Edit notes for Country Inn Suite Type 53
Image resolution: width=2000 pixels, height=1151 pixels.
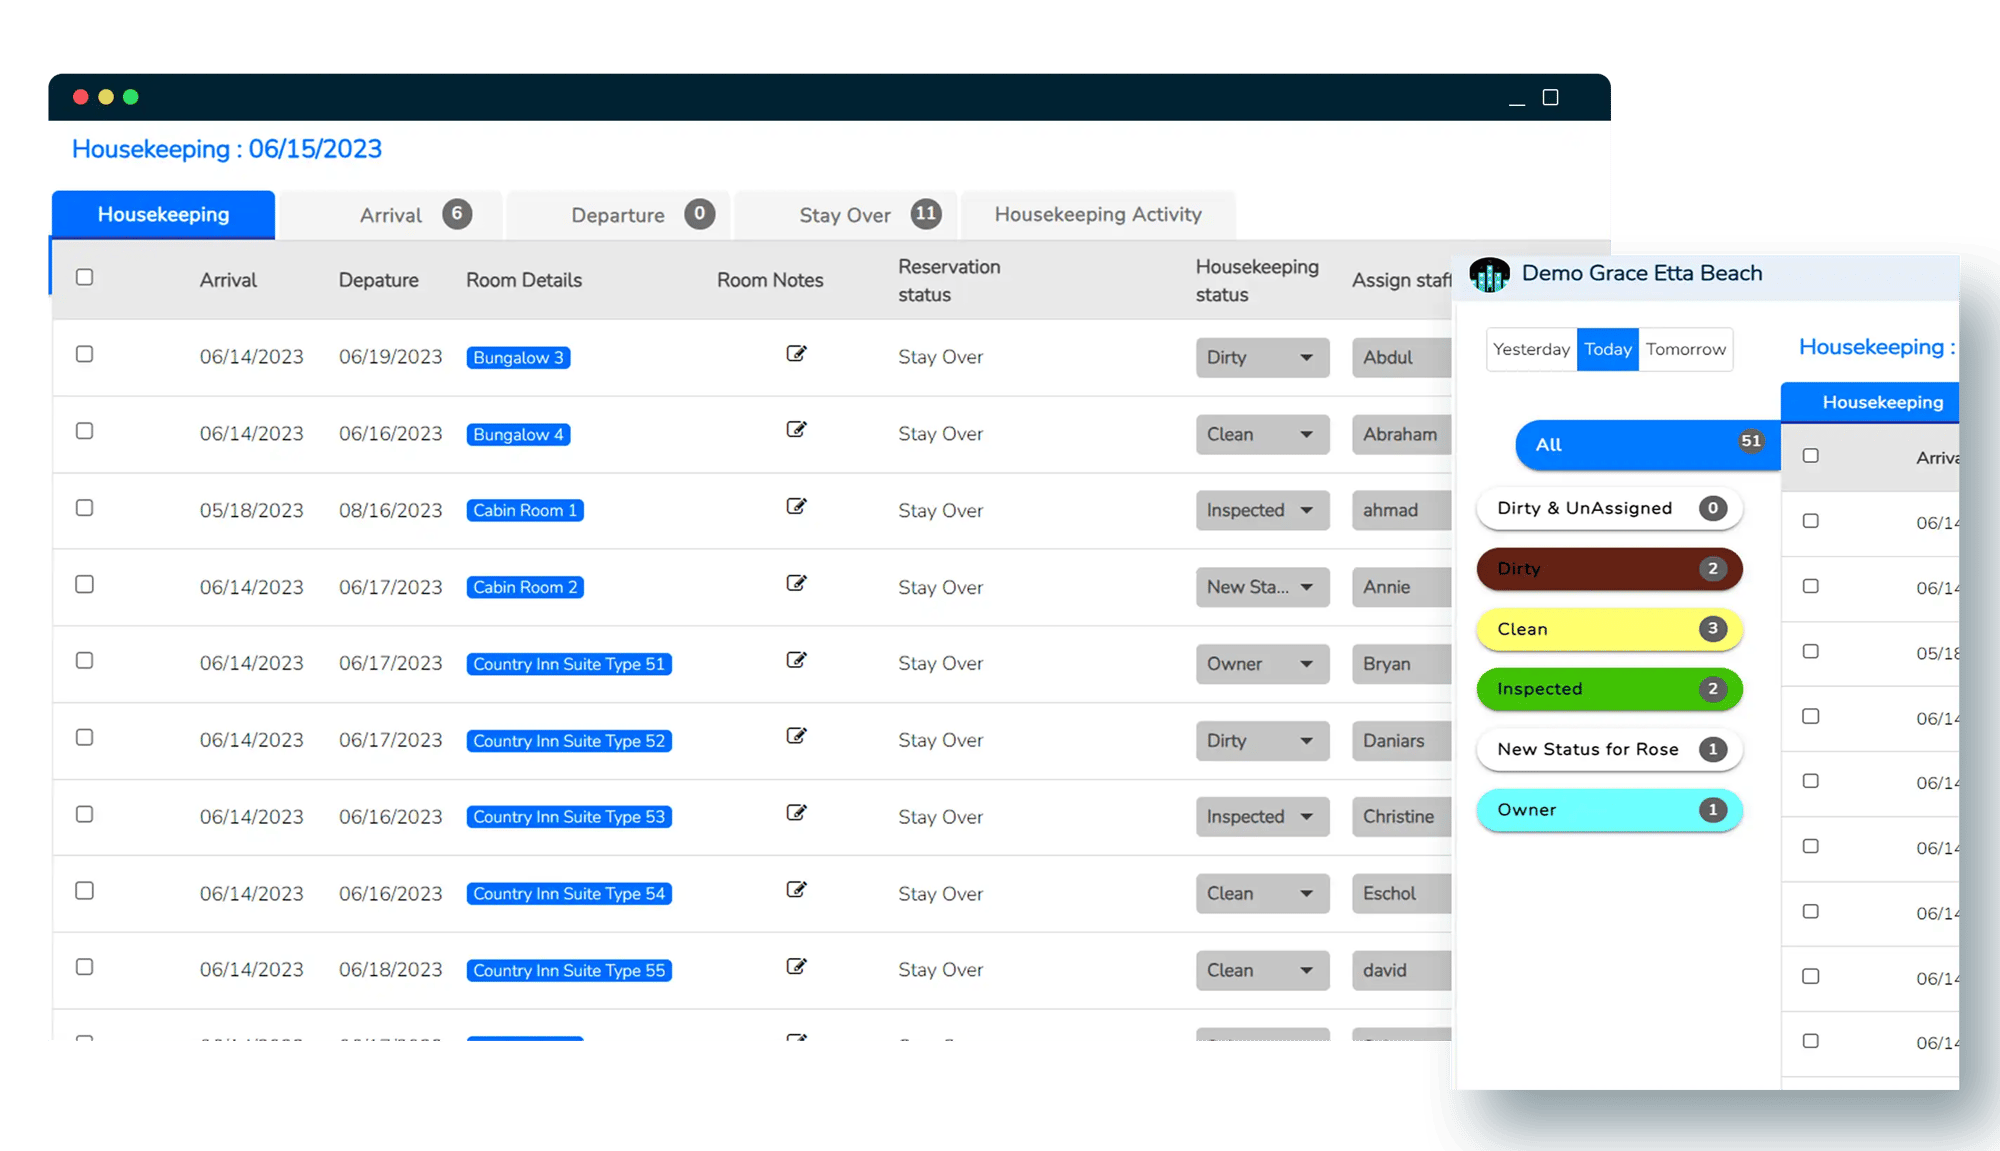click(796, 813)
